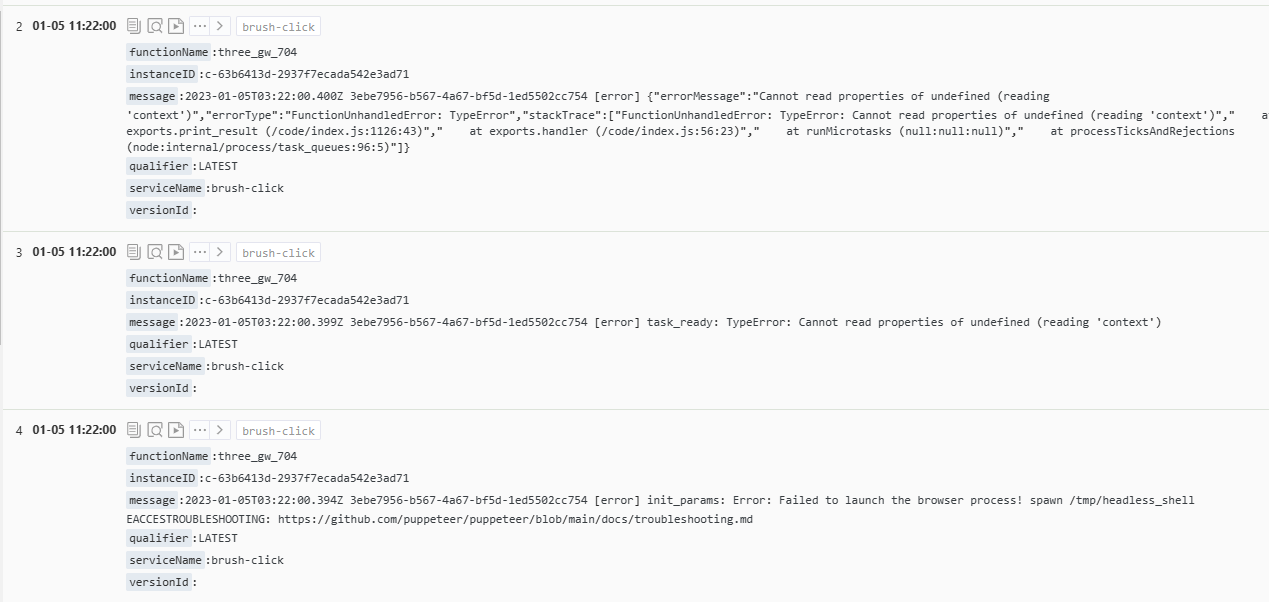This screenshot has height=602, width=1269.
Task: Open context view magnifier icon for log 2
Action: pos(155,26)
